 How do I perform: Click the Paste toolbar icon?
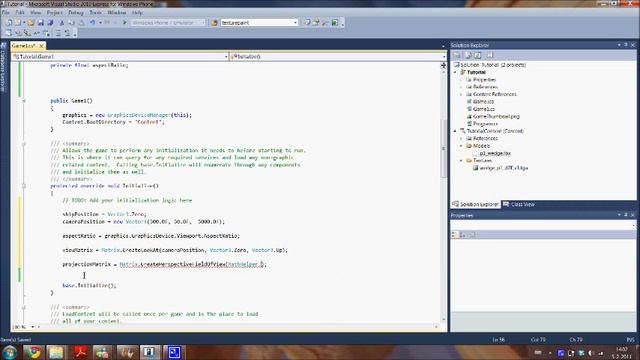[81, 23]
